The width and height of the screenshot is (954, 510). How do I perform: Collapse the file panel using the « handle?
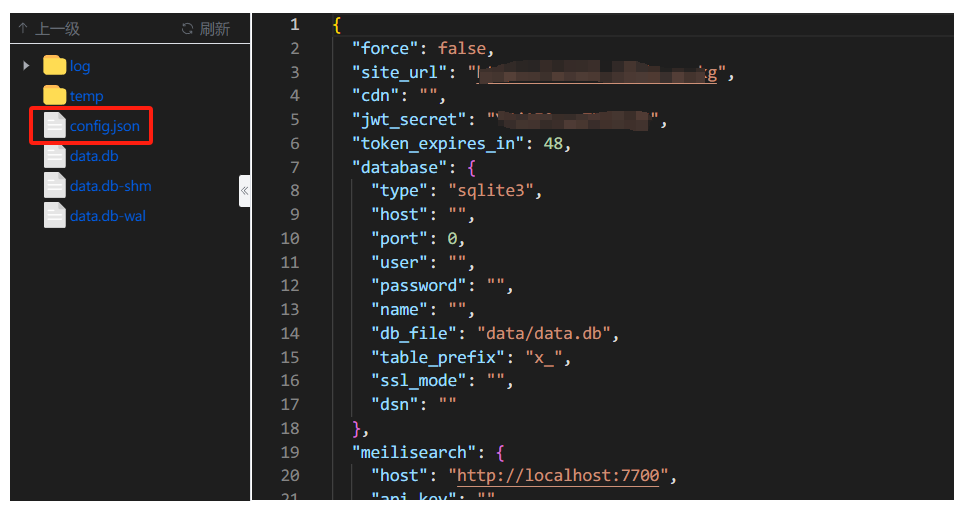pos(244,190)
